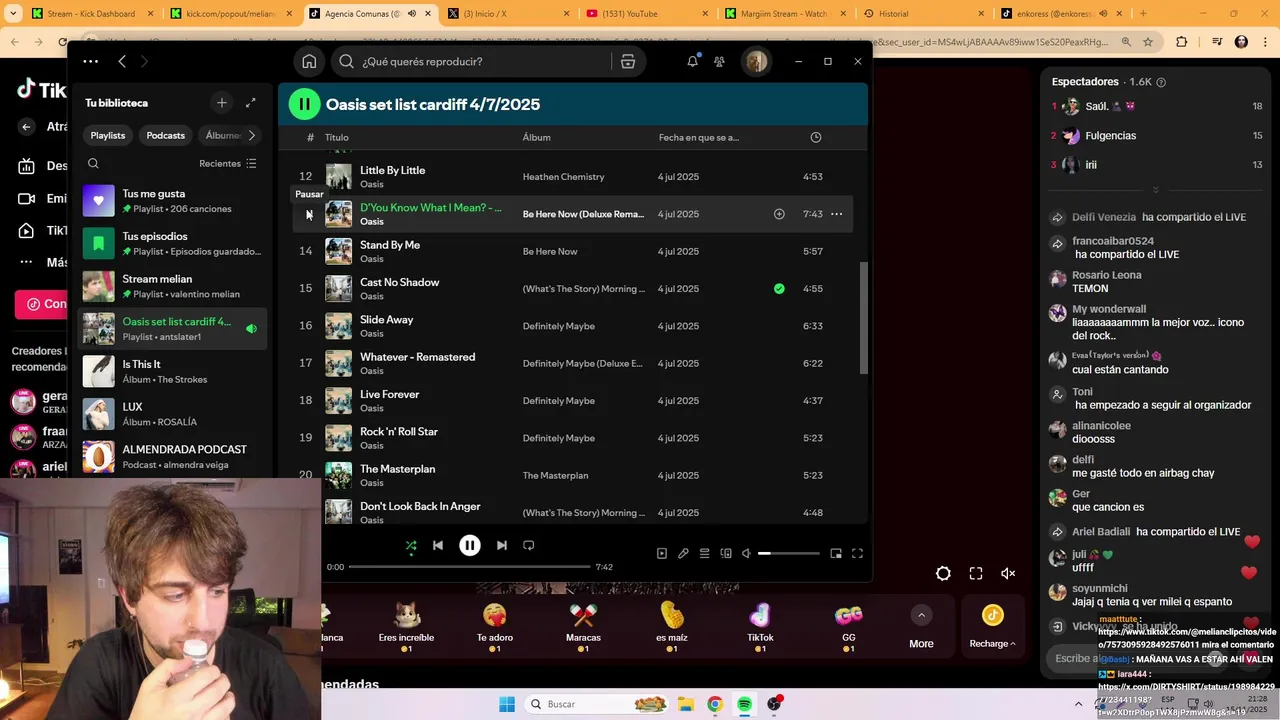Pause playback in the bottom player bar
The width and height of the screenshot is (1280, 720).
click(470, 545)
